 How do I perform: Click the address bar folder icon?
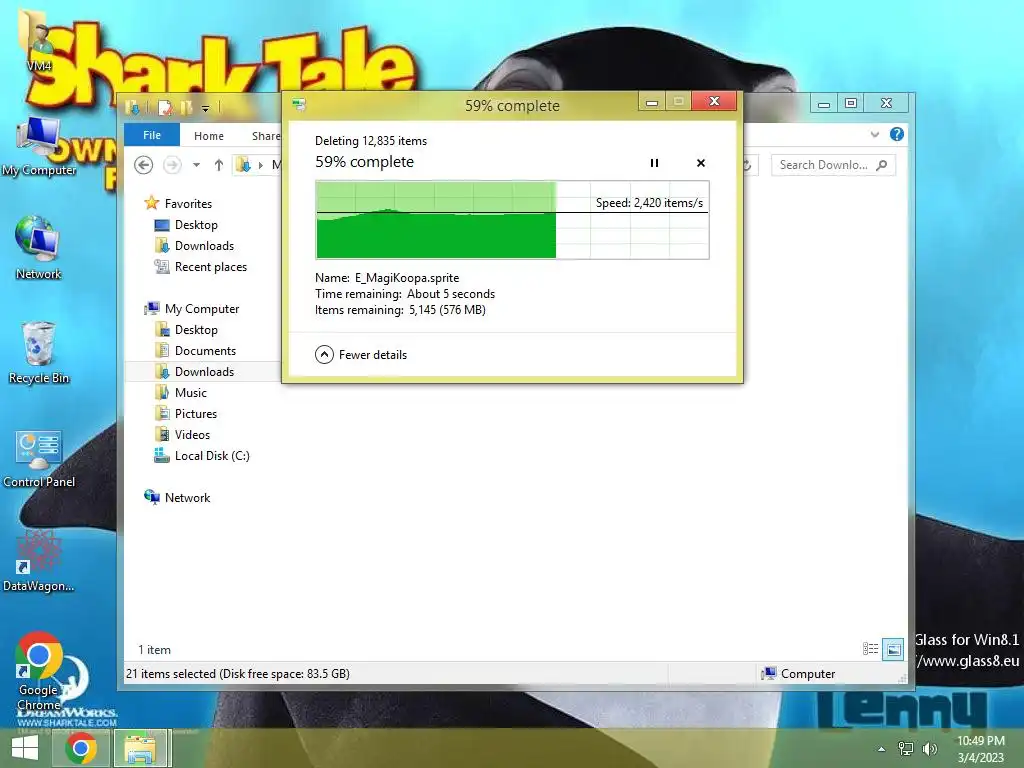(243, 165)
